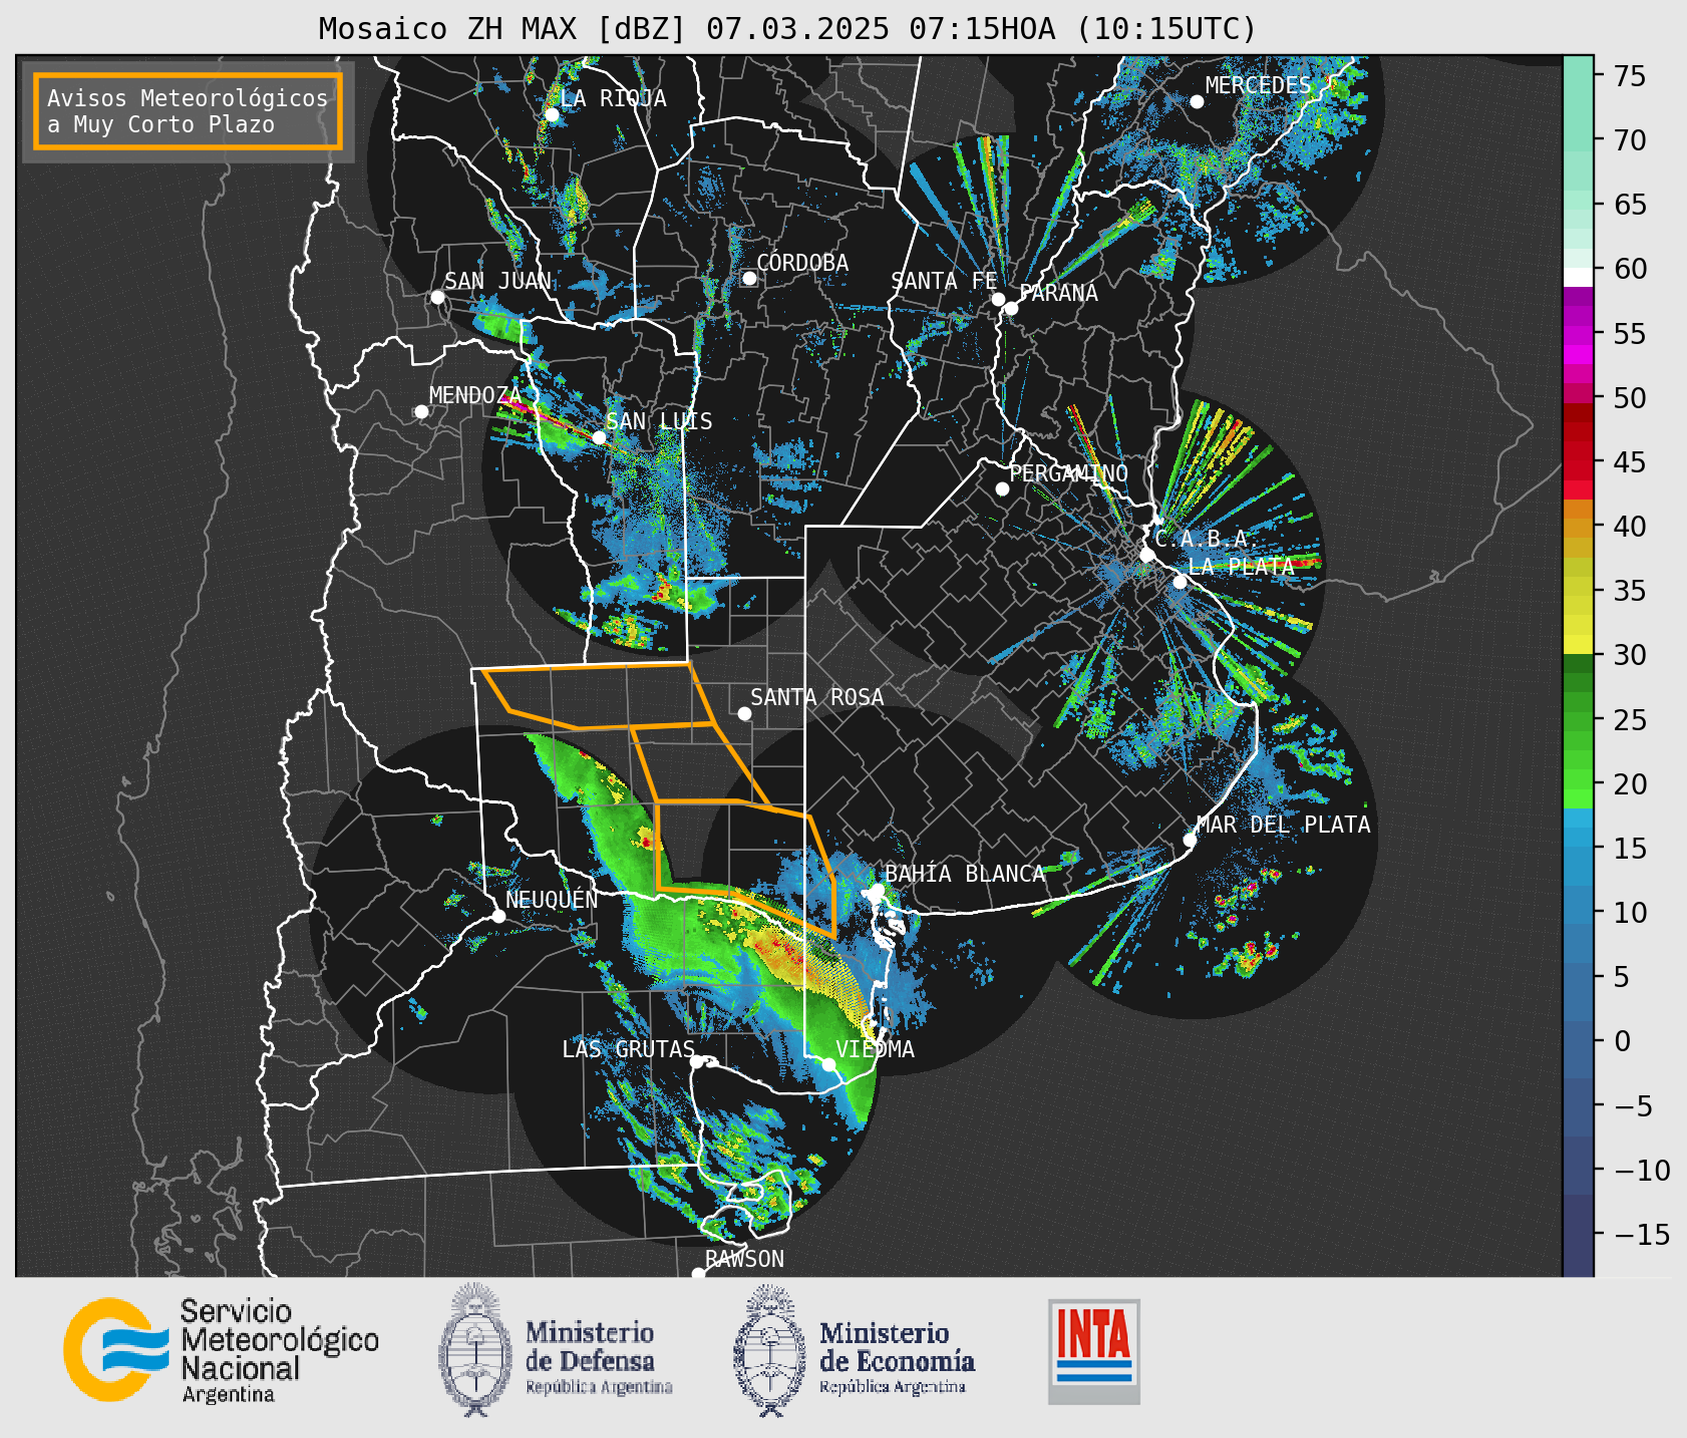This screenshot has height=1438, width=1687.
Task: Click the CÓRDOBA city label
Action: [802, 262]
